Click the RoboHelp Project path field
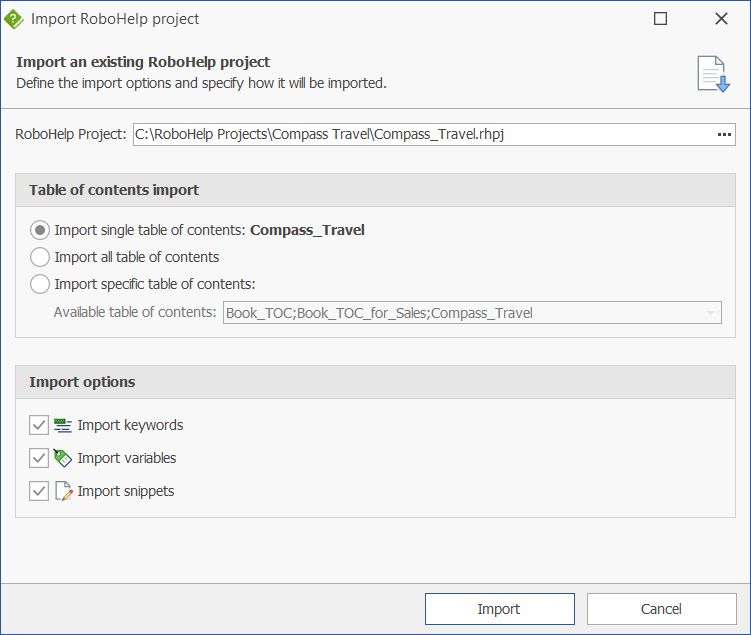This screenshot has width=751, height=635. [420, 135]
